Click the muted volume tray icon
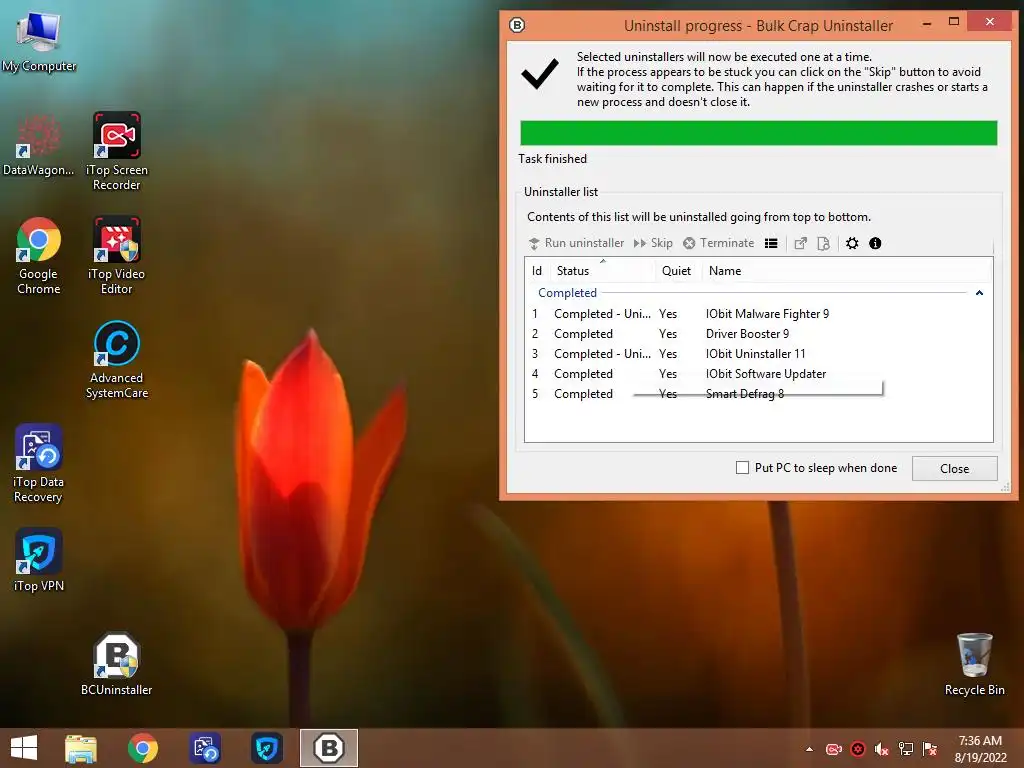This screenshot has height=768, width=1024. 882,749
